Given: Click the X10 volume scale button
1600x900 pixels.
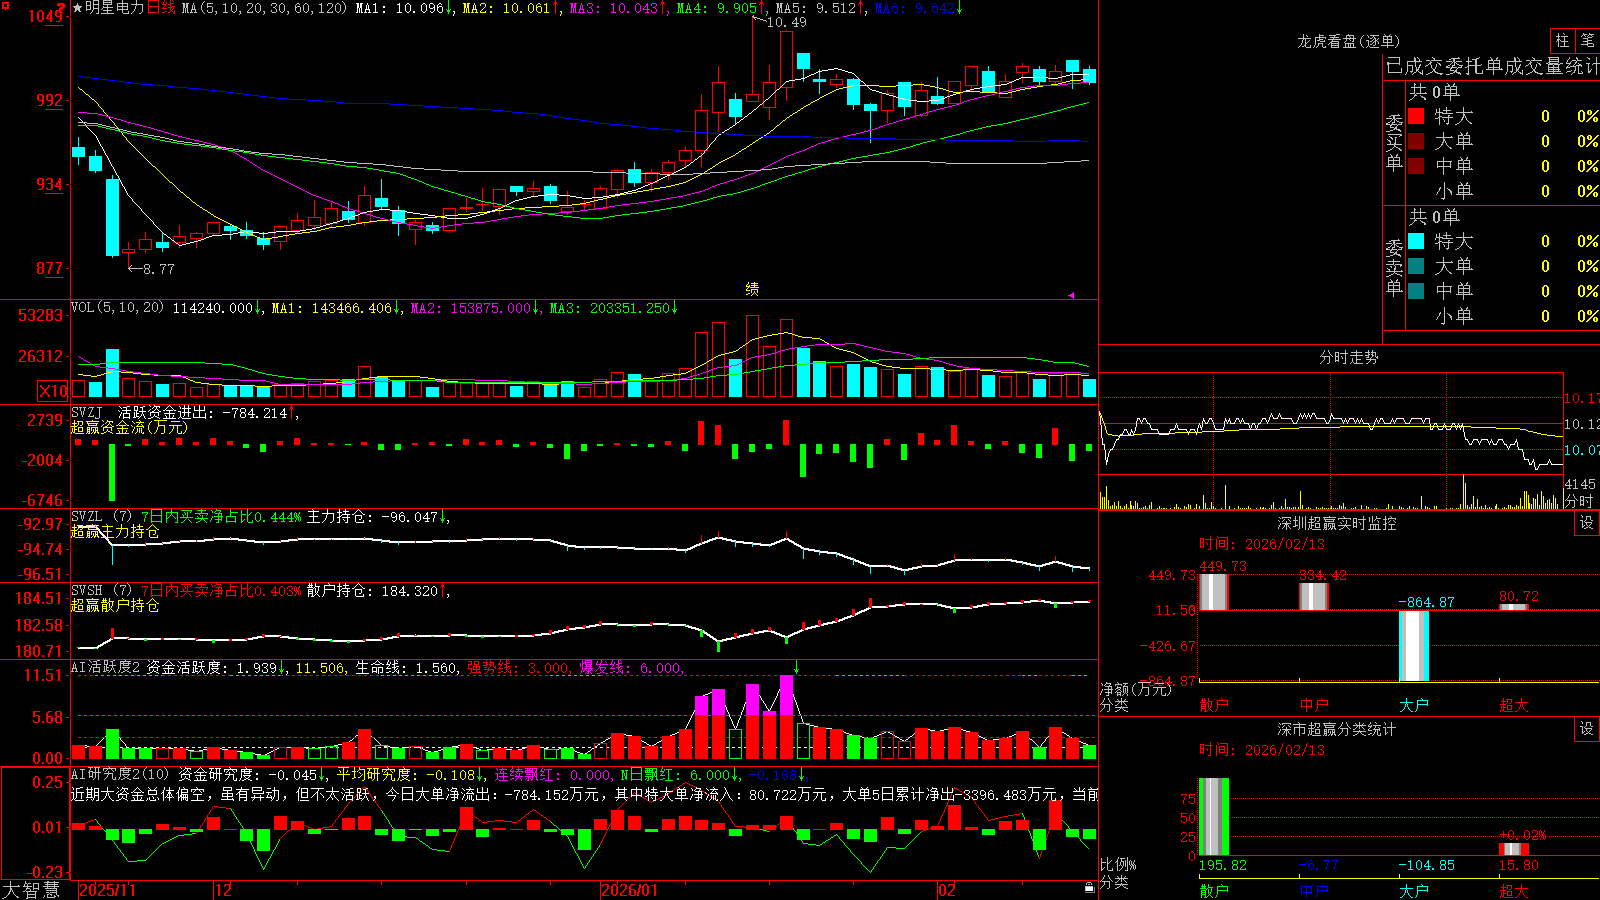Looking at the screenshot, I should (53, 391).
